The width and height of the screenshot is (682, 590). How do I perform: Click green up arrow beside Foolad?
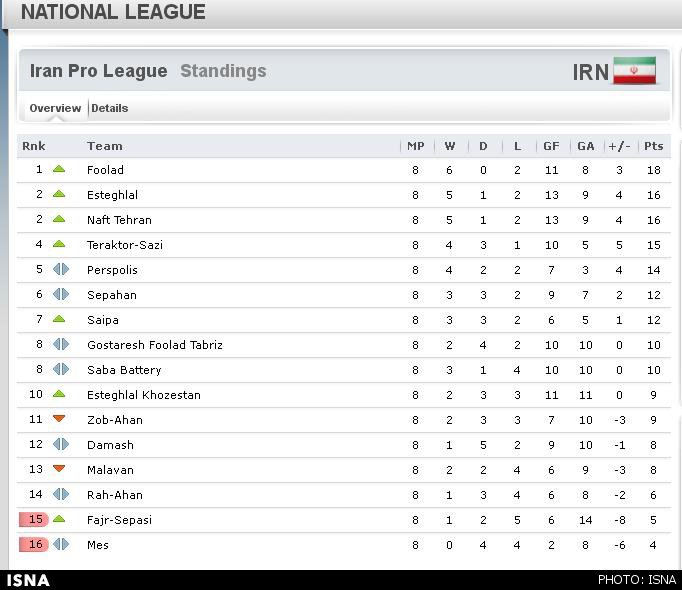pyautogui.click(x=59, y=170)
